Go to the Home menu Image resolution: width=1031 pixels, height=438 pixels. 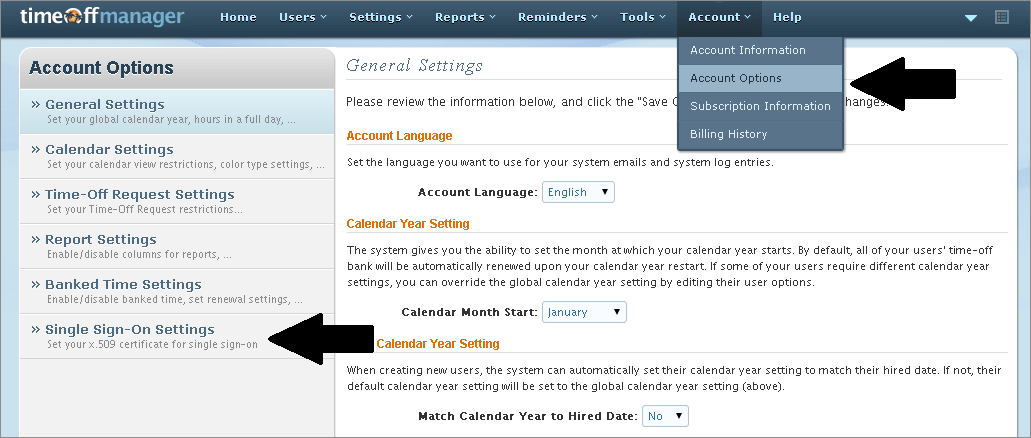pyautogui.click(x=238, y=18)
